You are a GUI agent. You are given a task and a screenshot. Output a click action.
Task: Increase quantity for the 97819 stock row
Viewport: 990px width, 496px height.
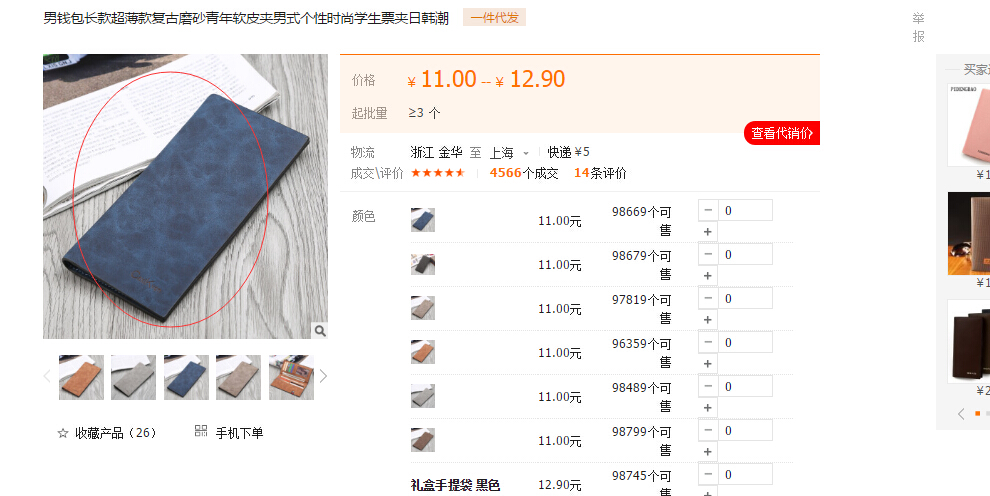pyautogui.click(x=708, y=320)
